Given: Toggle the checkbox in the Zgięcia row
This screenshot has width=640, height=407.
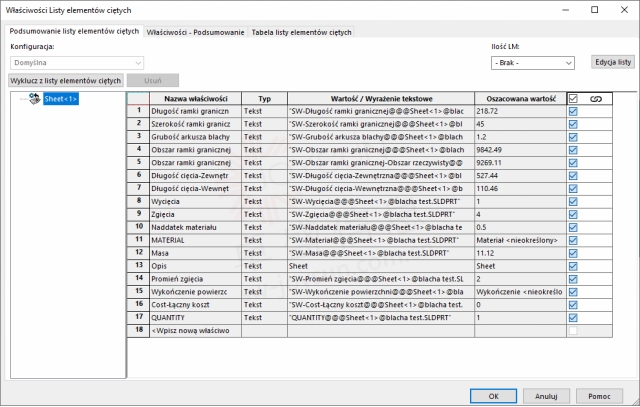Looking at the screenshot, I should click(573, 214).
